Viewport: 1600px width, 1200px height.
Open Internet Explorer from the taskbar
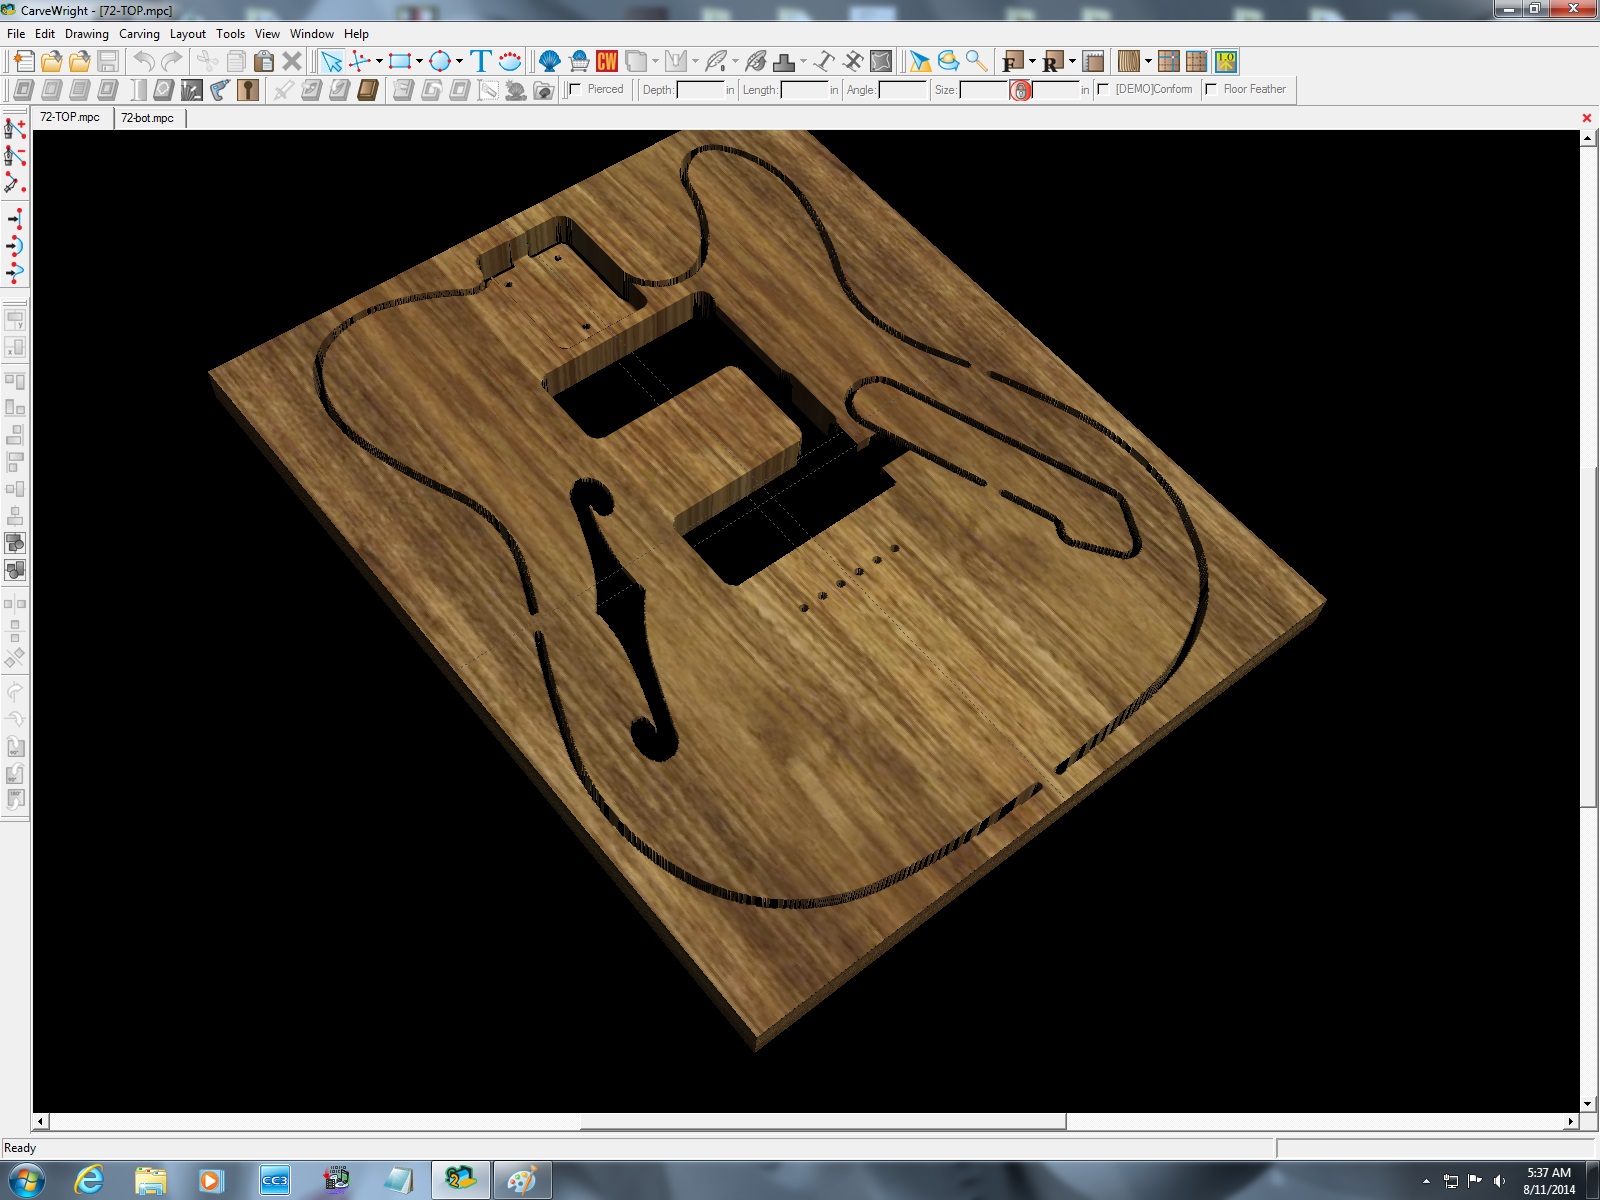tap(89, 1180)
